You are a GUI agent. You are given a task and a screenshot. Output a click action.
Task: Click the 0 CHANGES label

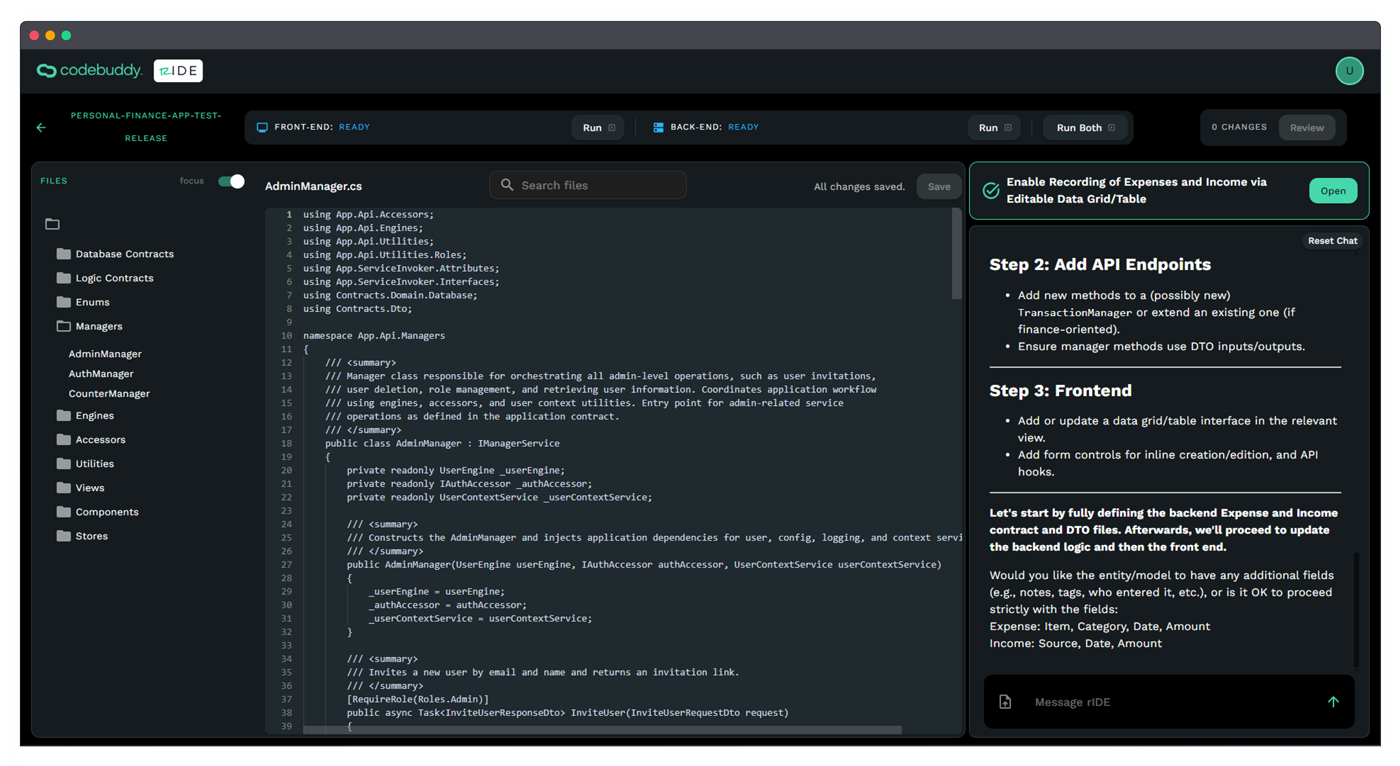click(x=1239, y=127)
